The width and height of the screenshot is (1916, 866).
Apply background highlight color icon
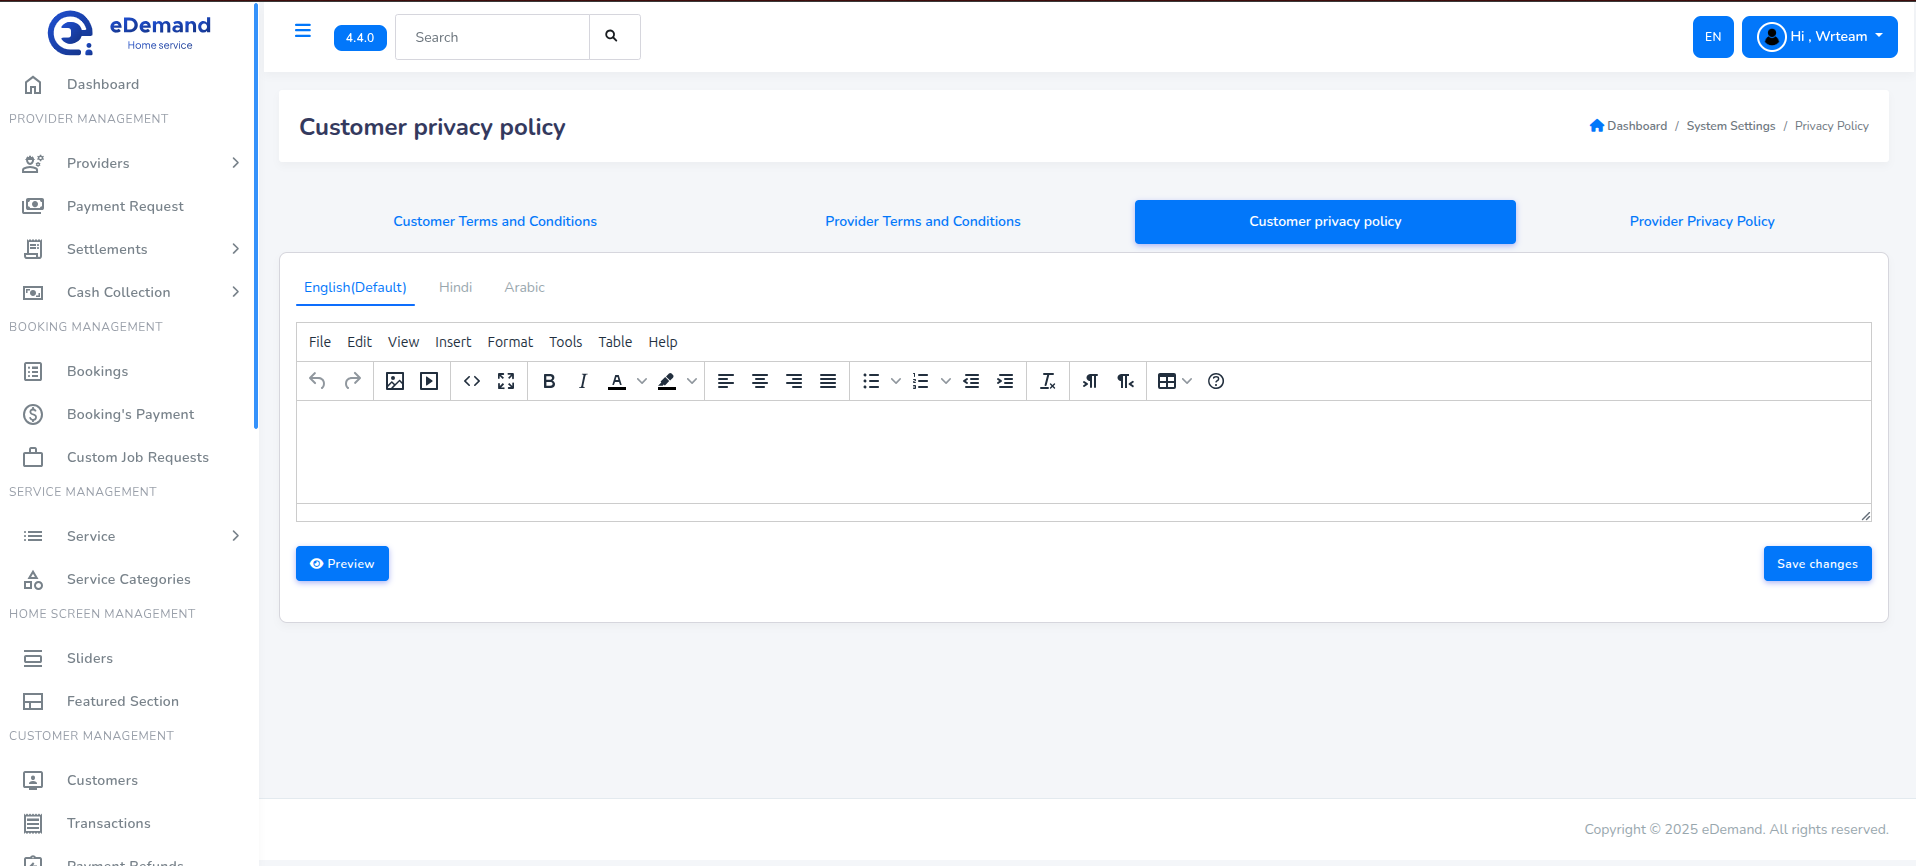(667, 381)
